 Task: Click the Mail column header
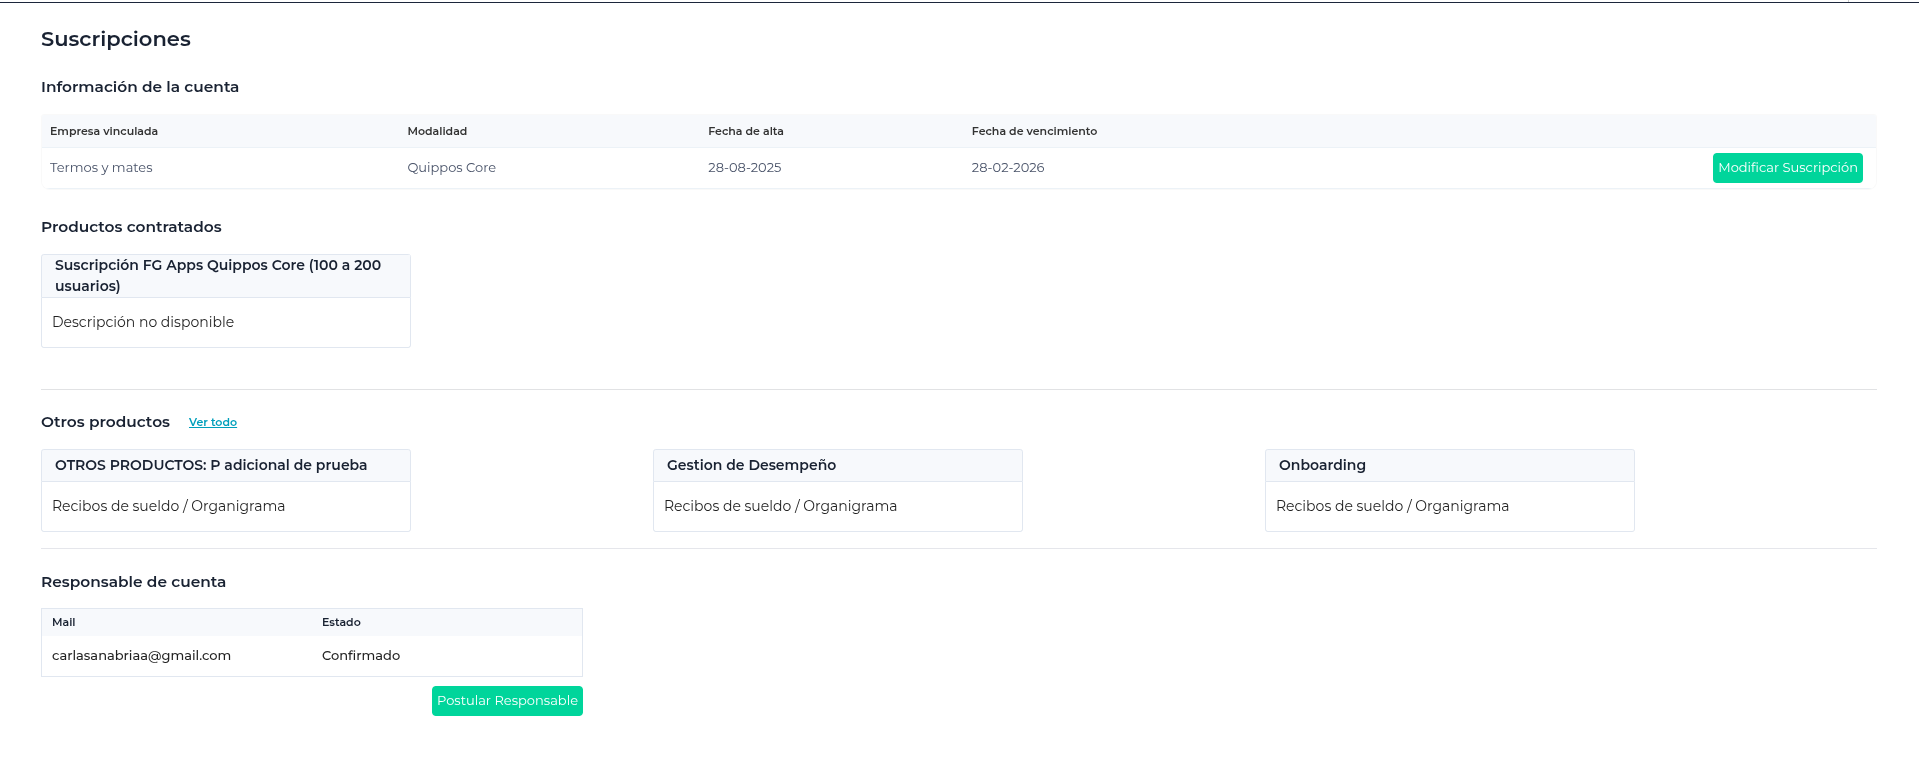64,622
